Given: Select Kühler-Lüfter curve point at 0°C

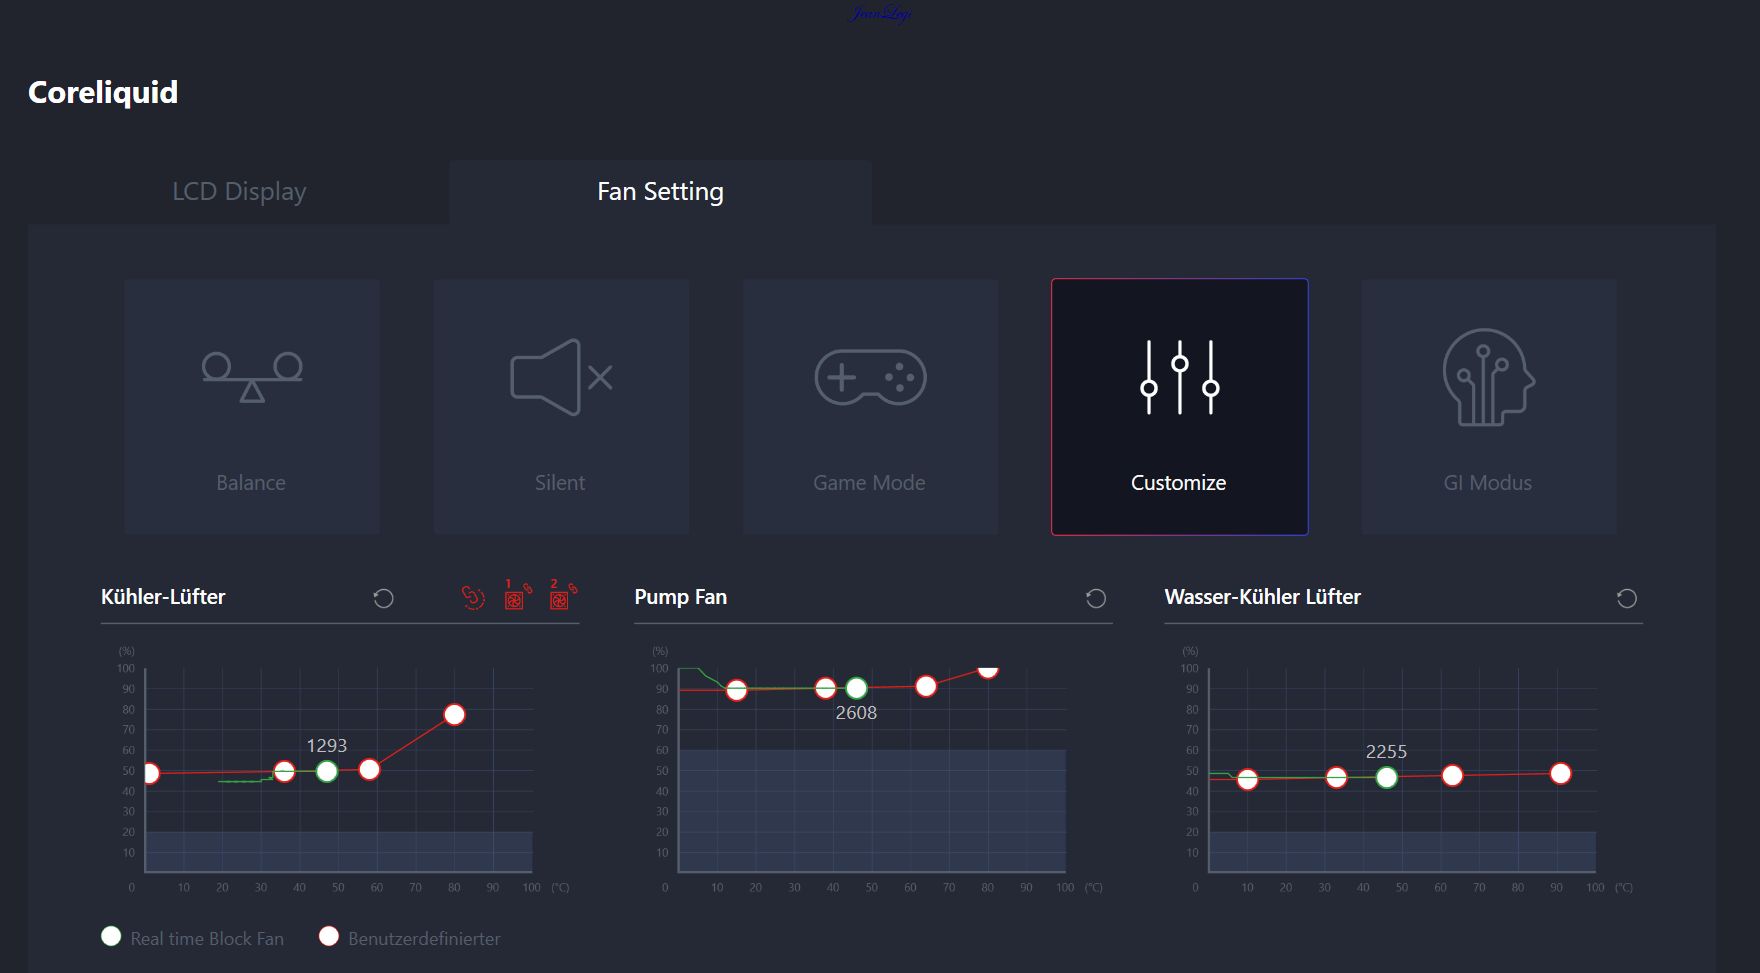Looking at the screenshot, I should click(x=150, y=773).
